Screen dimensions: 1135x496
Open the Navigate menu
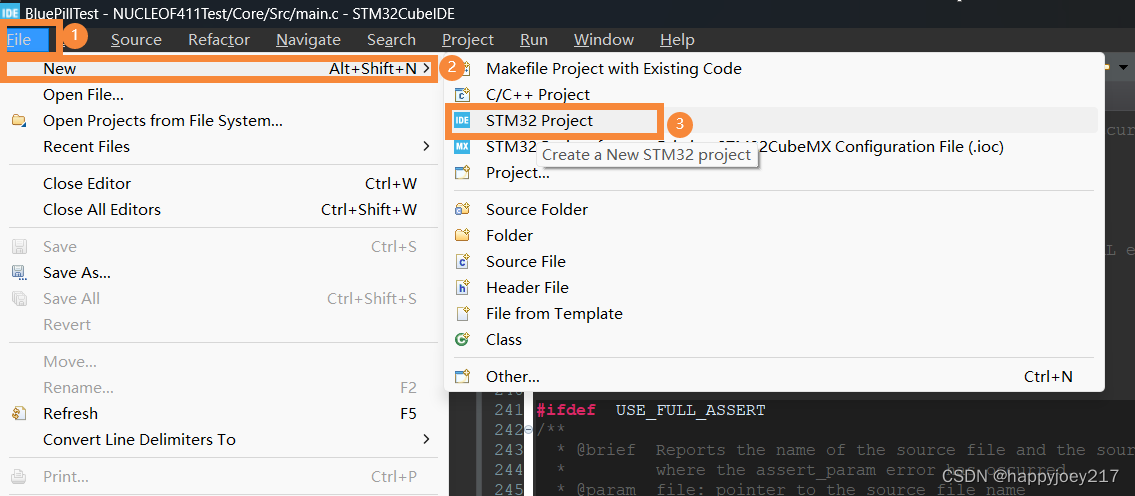tap(308, 40)
